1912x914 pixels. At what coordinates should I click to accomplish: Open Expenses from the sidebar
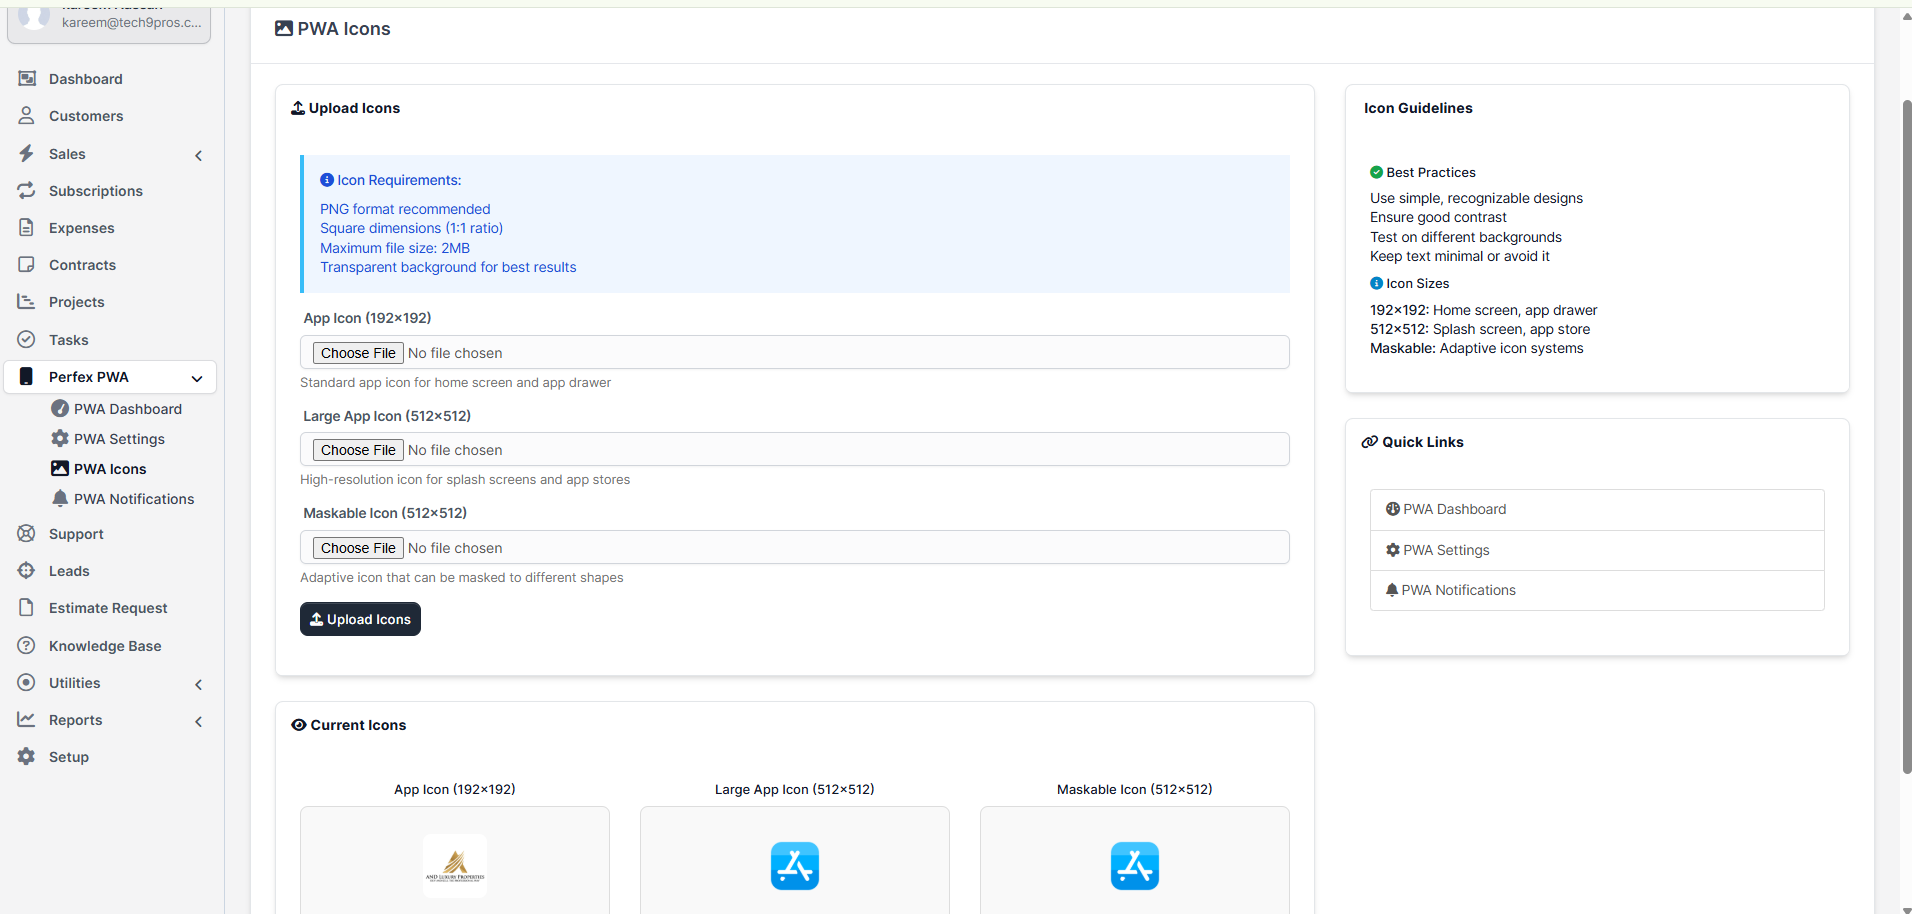click(110, 228)
